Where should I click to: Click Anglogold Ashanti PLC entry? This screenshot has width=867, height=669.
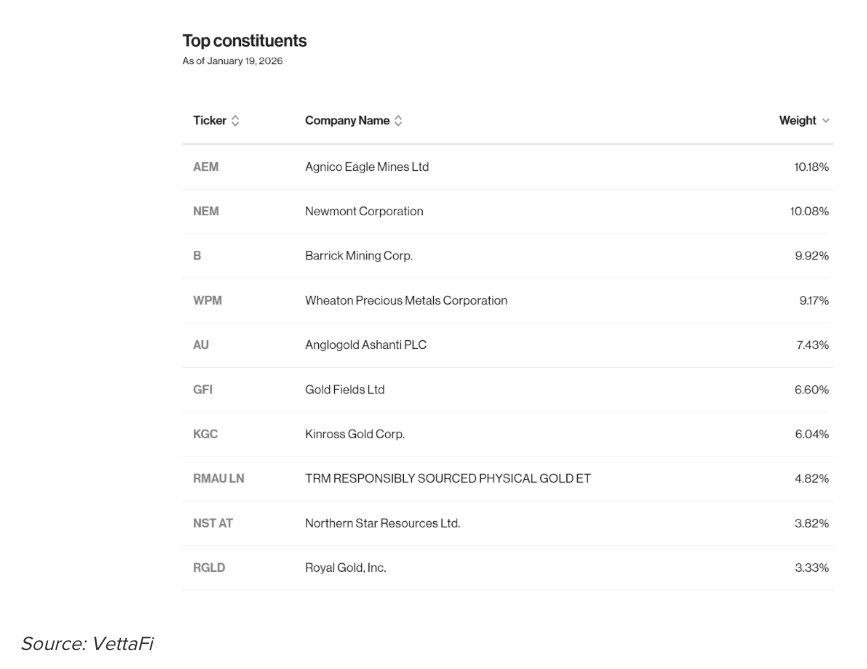366,345
